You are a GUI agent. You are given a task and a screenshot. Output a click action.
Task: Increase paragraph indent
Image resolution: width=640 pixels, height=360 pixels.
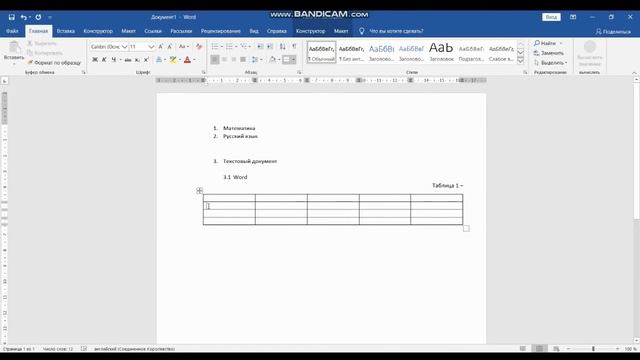270,47
